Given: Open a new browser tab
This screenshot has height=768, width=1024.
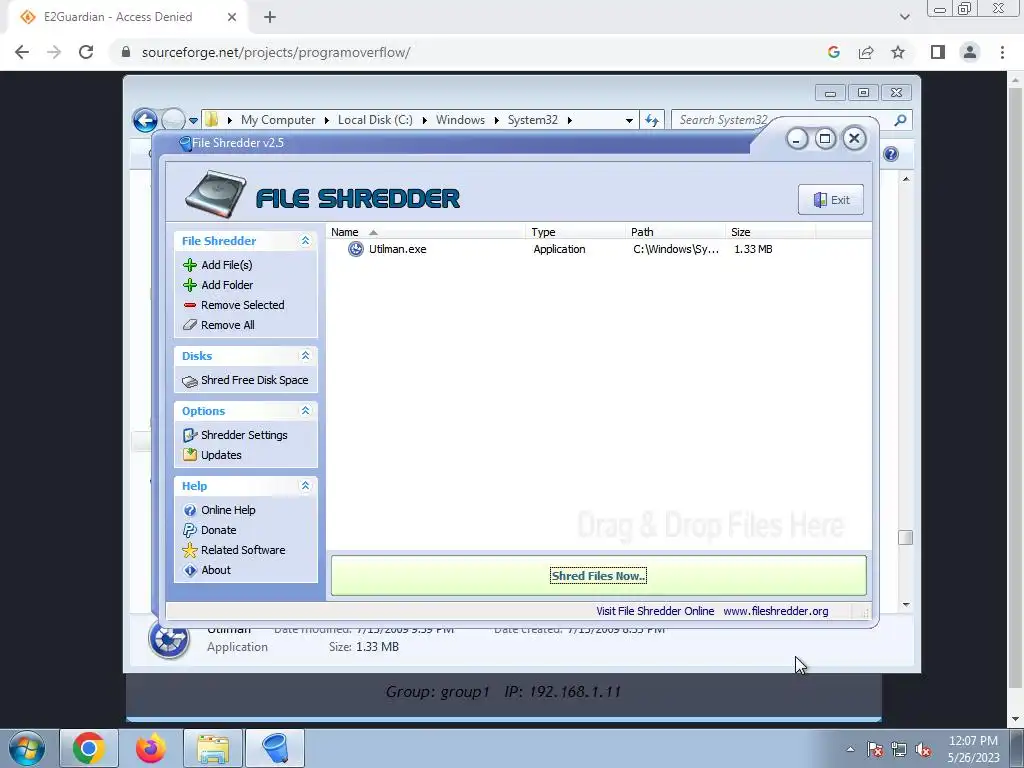Looking at the screenshot, I should (270, 17).
